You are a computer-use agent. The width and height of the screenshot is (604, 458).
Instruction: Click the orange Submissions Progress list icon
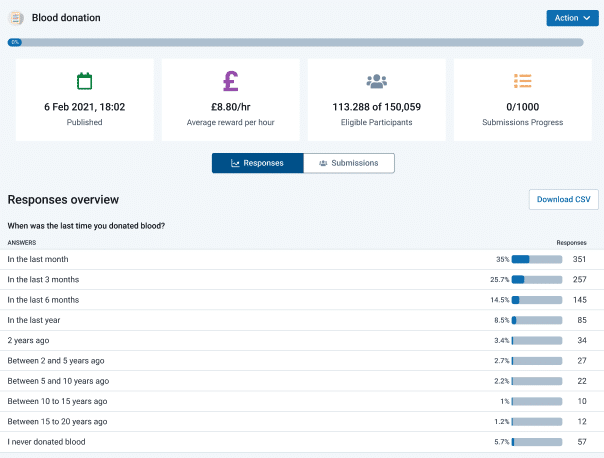point(522,81)
